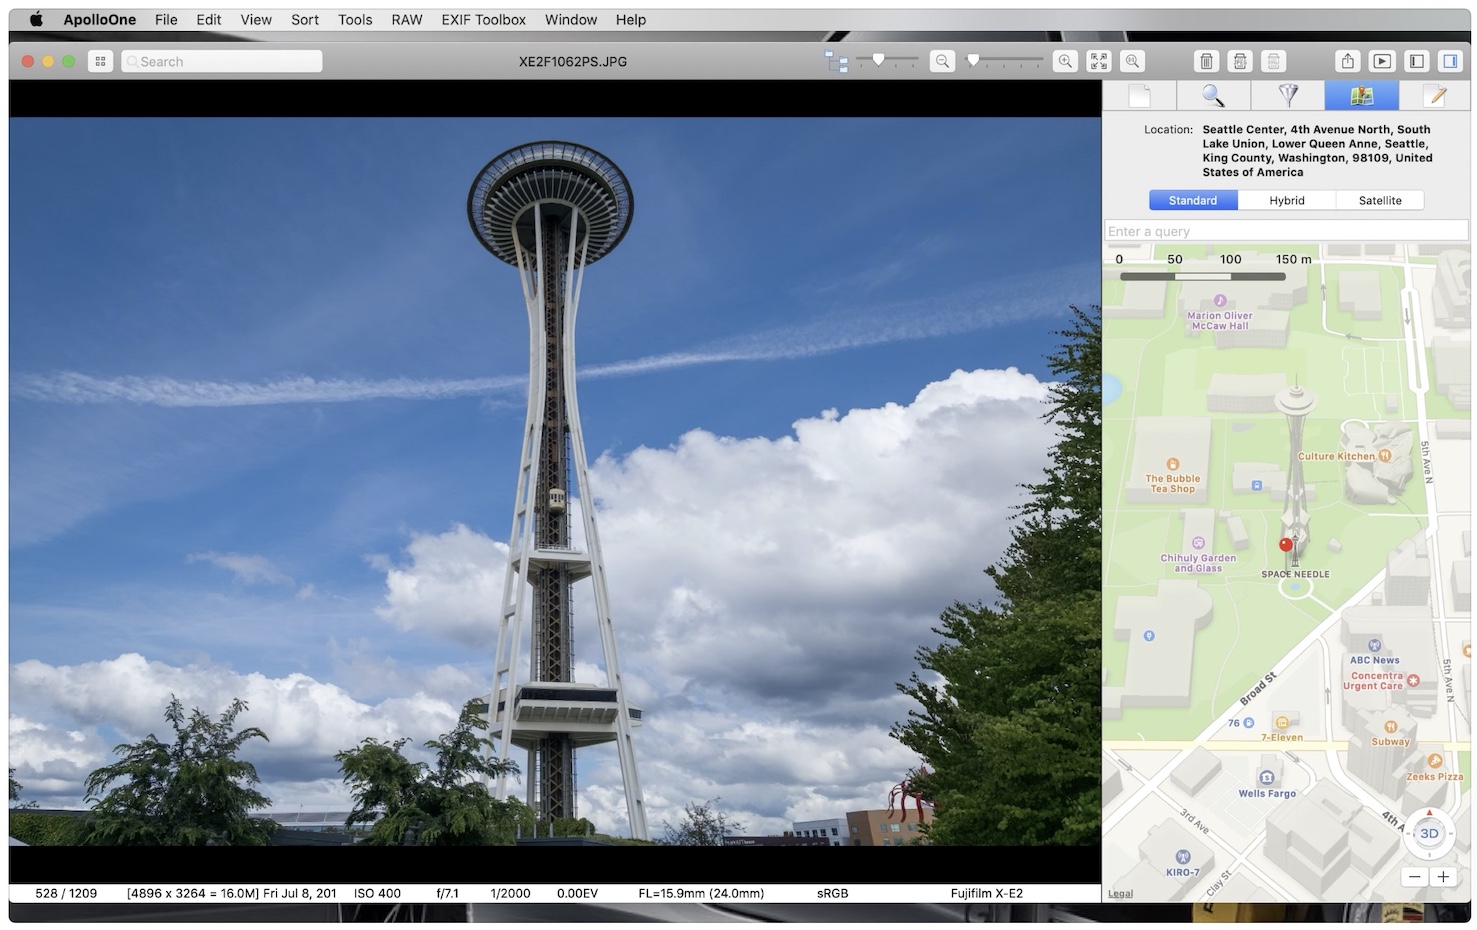Image resolution: width=1477 pixels, height=930 pixels.
Task: Switch the map to Hybrid view
Action: 1287,200
